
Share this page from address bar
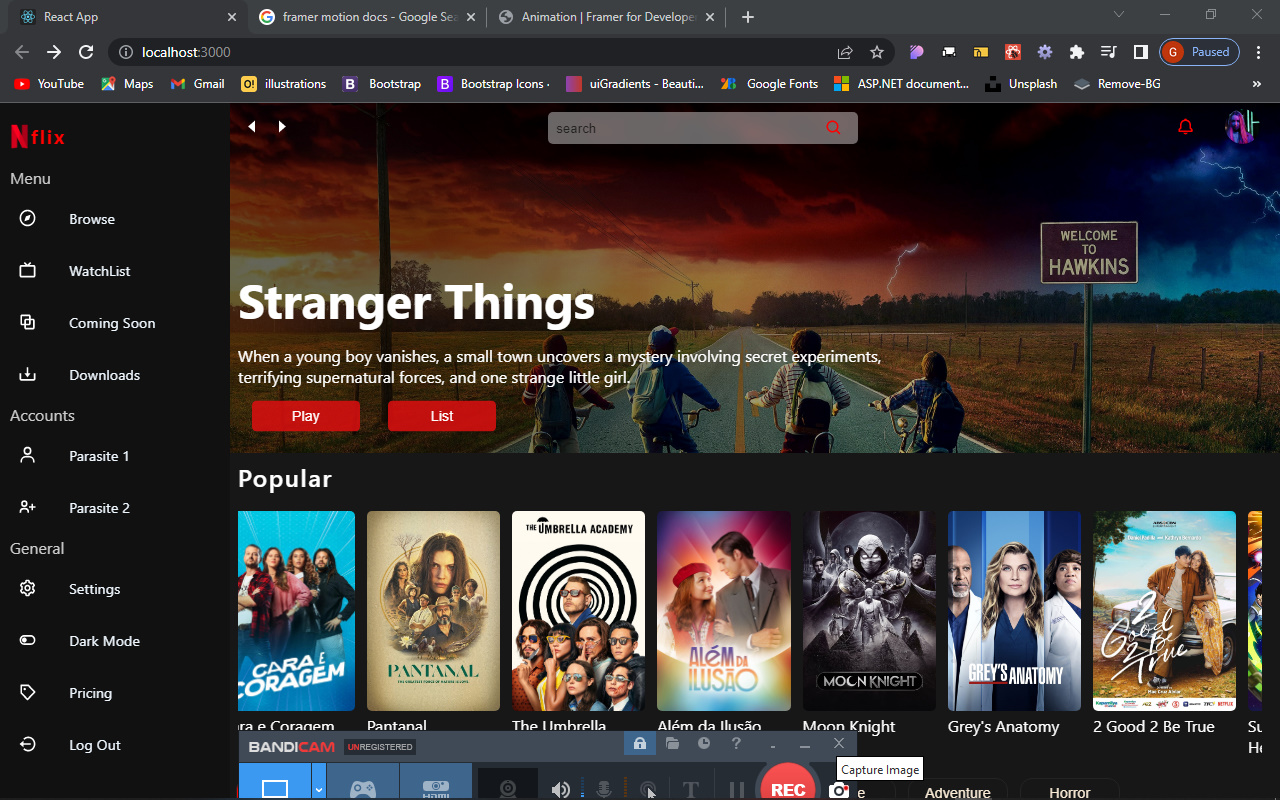tap(845, 52)
